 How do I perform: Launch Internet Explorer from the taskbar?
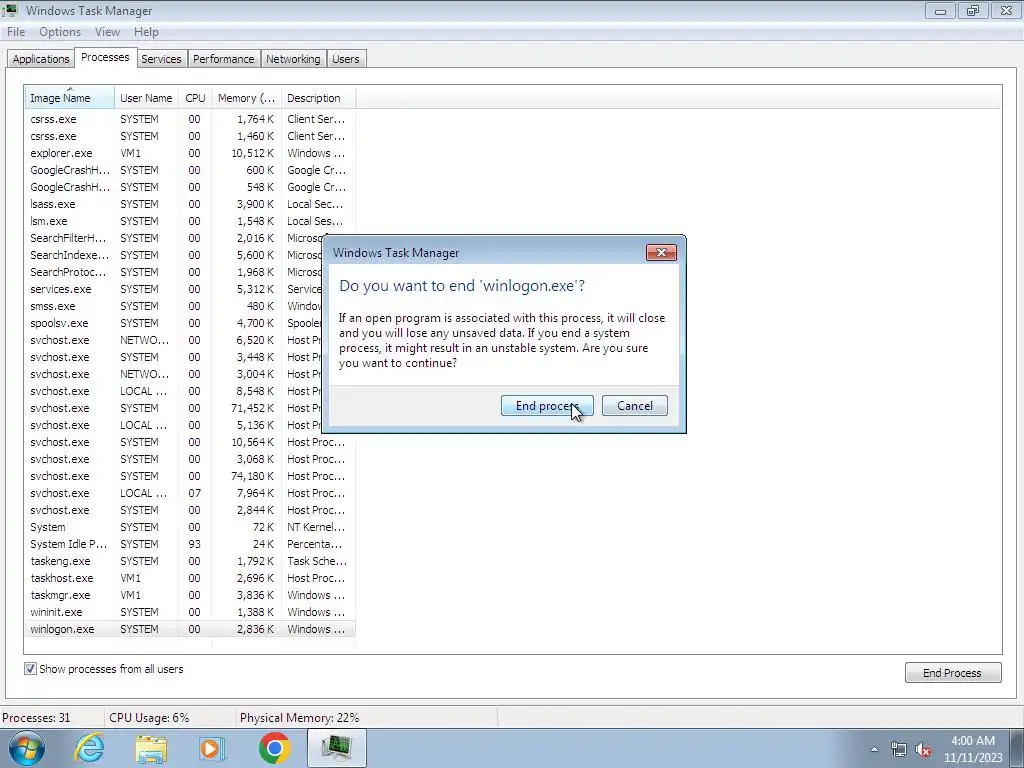[89, 748]
